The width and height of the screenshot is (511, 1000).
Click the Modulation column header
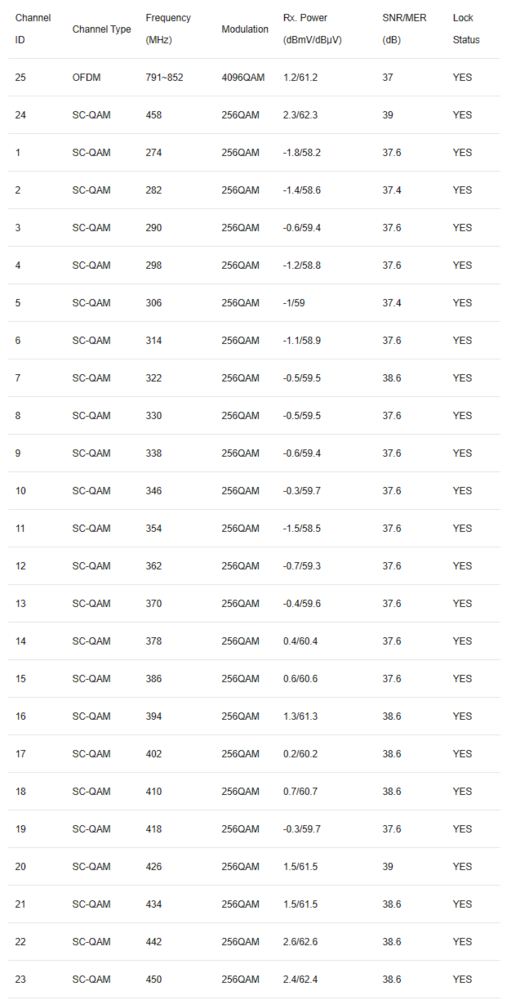pos(245,29)
